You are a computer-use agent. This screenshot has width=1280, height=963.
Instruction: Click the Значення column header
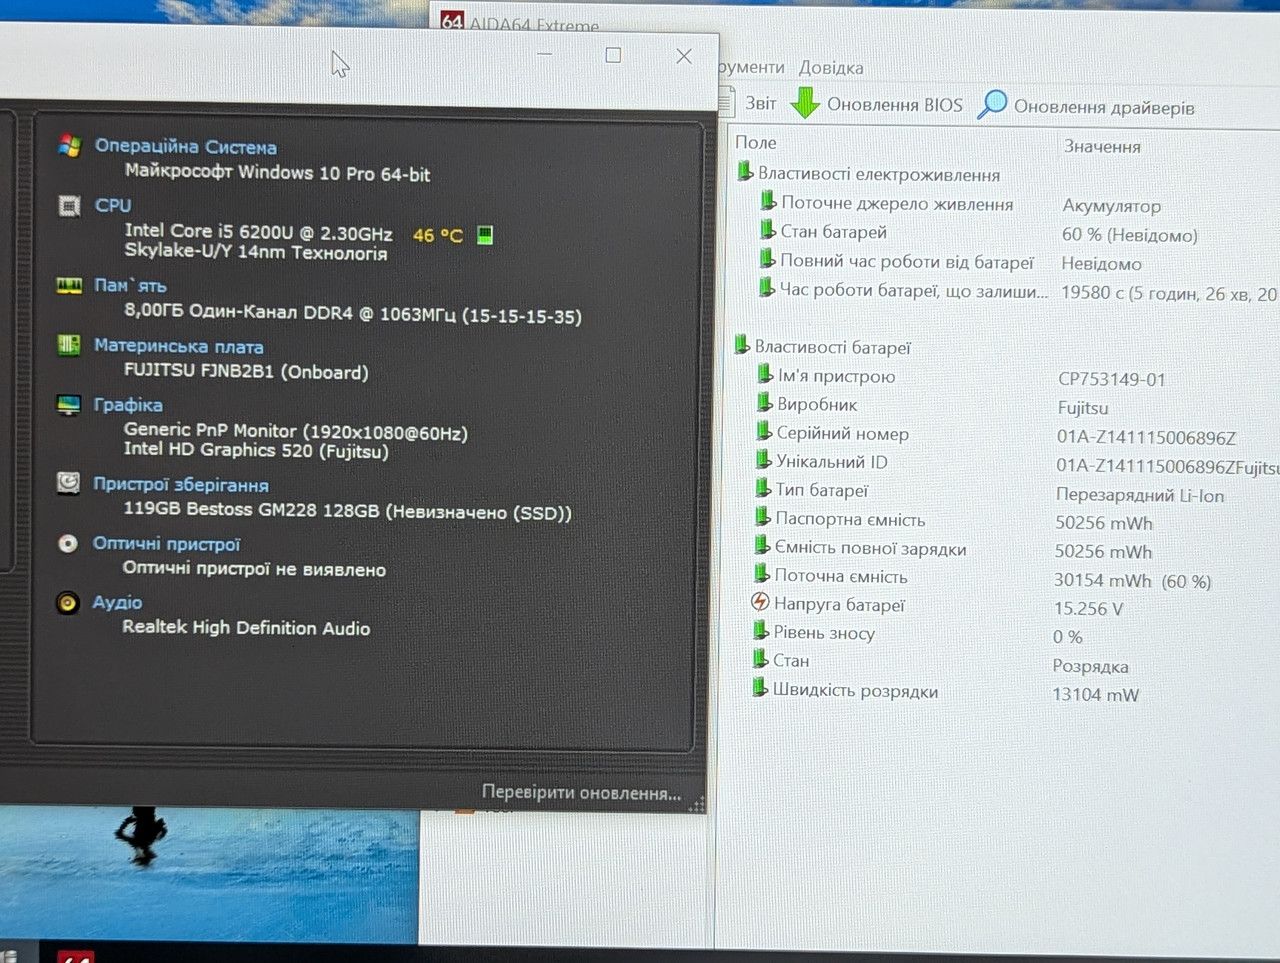point(1102,146)
